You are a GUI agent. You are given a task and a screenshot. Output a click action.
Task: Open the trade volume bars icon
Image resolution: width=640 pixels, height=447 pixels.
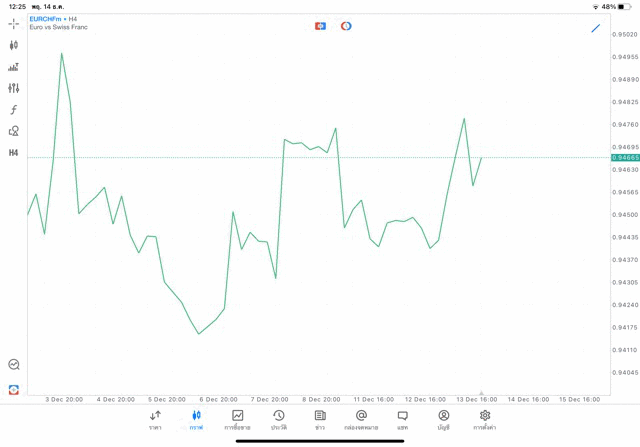click(x=13, y=67)
